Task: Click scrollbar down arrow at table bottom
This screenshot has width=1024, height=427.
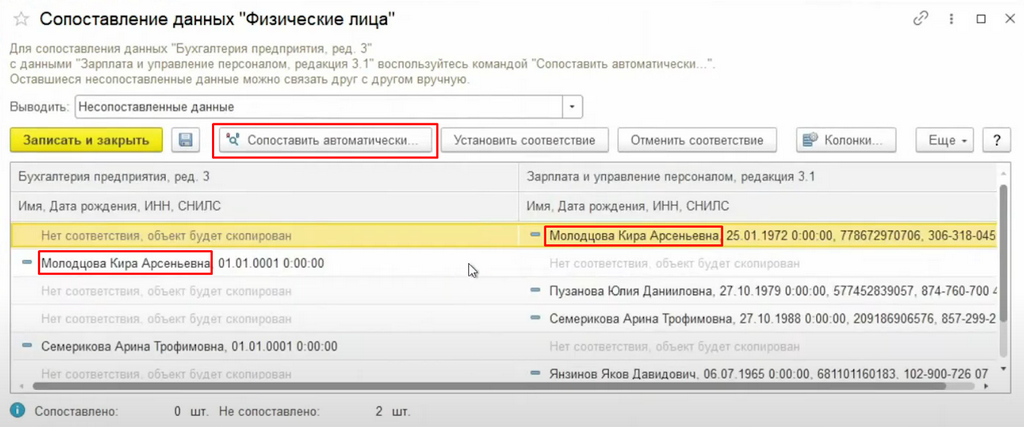Action: [1004, 370]
